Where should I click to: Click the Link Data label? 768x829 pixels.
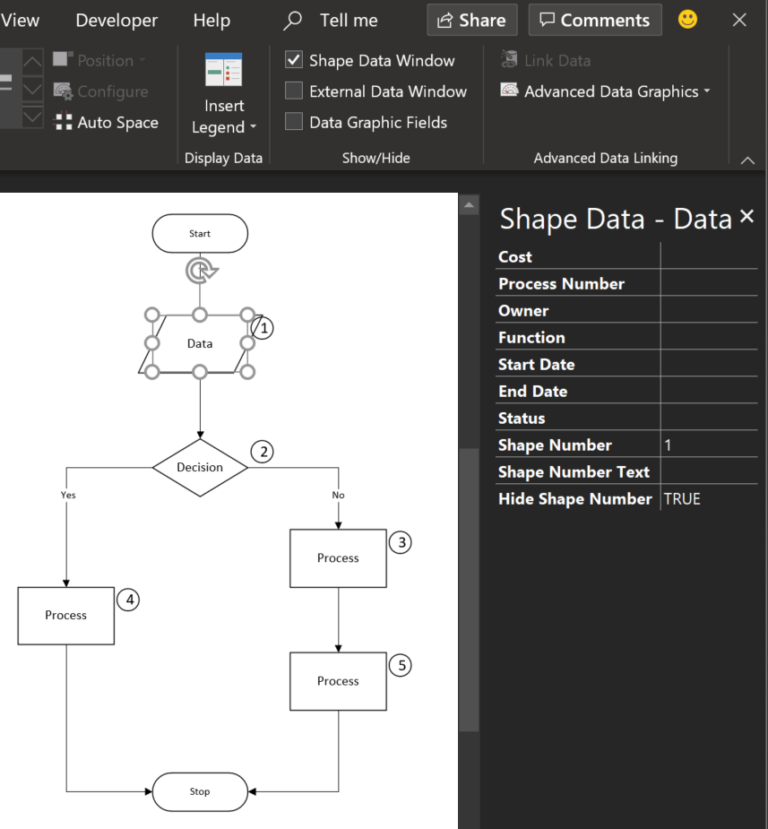point(557,60)
